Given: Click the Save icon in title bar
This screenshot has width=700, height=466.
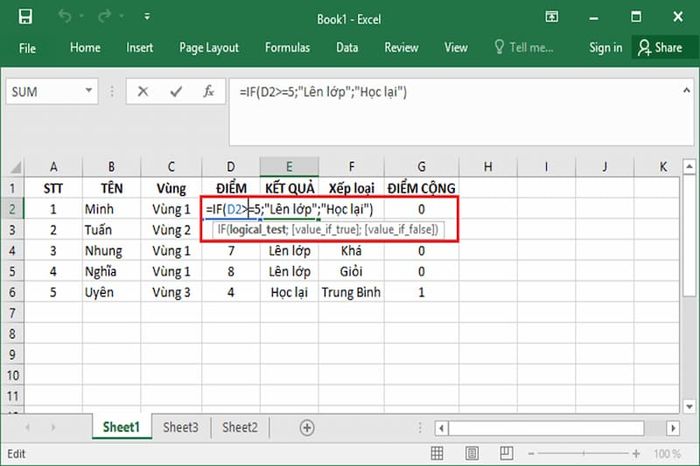Looking at the screenshot, I should click(x=25, y=17).
